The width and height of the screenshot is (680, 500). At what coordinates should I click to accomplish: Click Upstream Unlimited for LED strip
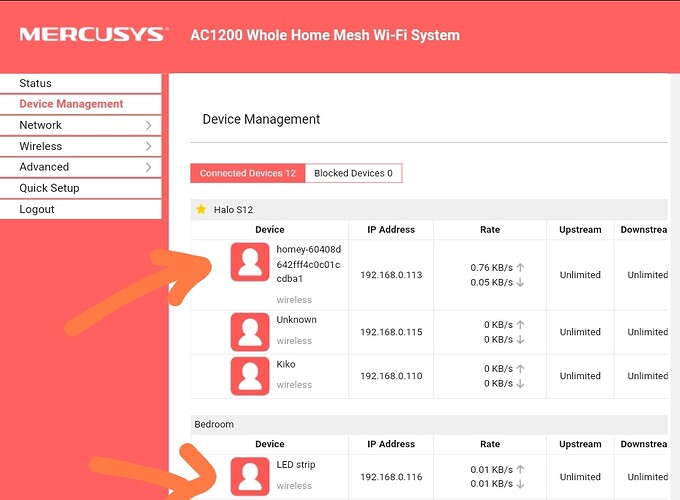[x=580, y=477]
